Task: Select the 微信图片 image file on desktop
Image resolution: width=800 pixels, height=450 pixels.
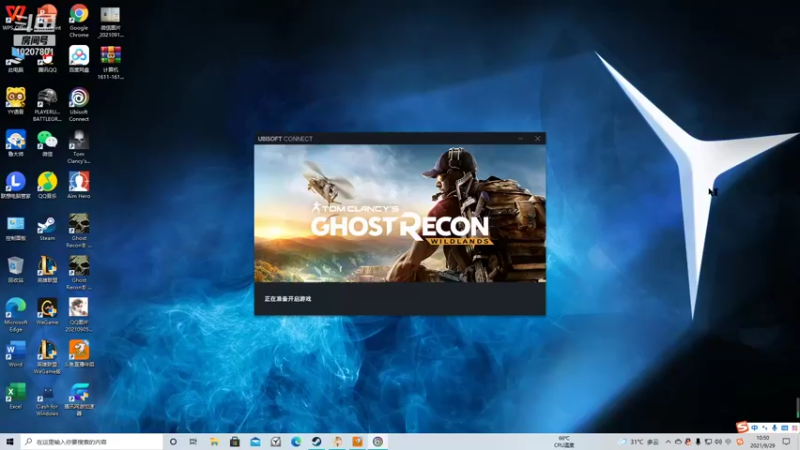Action: 110,21
